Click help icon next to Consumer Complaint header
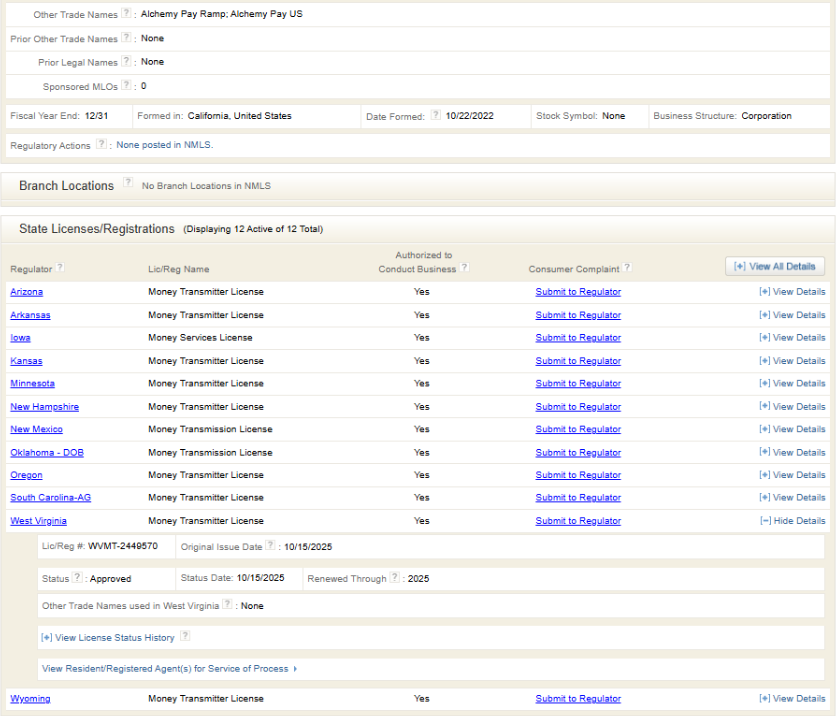The width and height of the screenshot is (836, 716). pyautogui.click(x=627, y=268)
